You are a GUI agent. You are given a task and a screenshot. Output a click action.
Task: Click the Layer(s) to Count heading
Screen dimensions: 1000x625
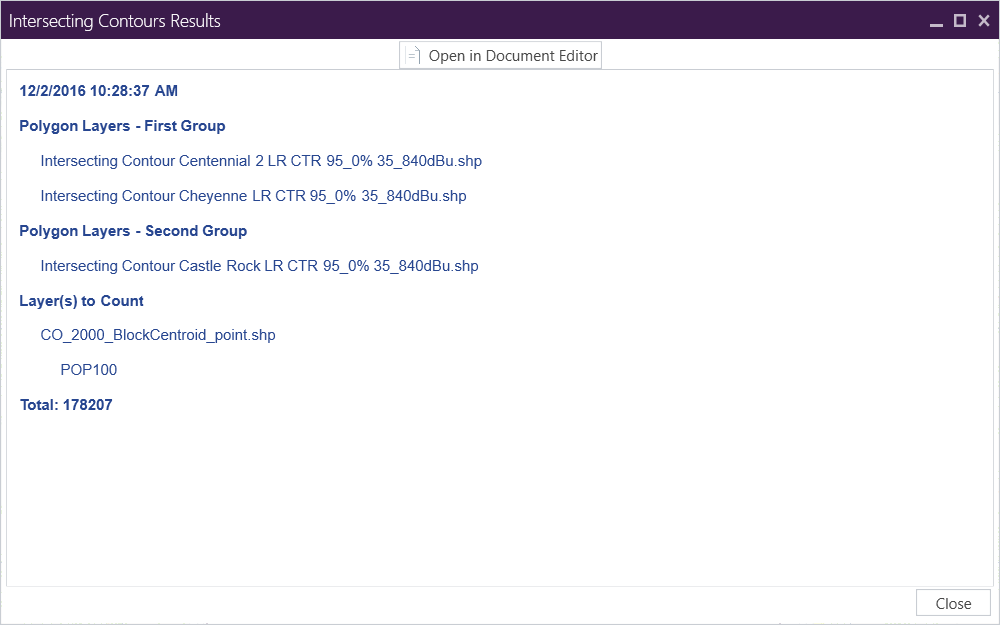(x=81, y=301)
